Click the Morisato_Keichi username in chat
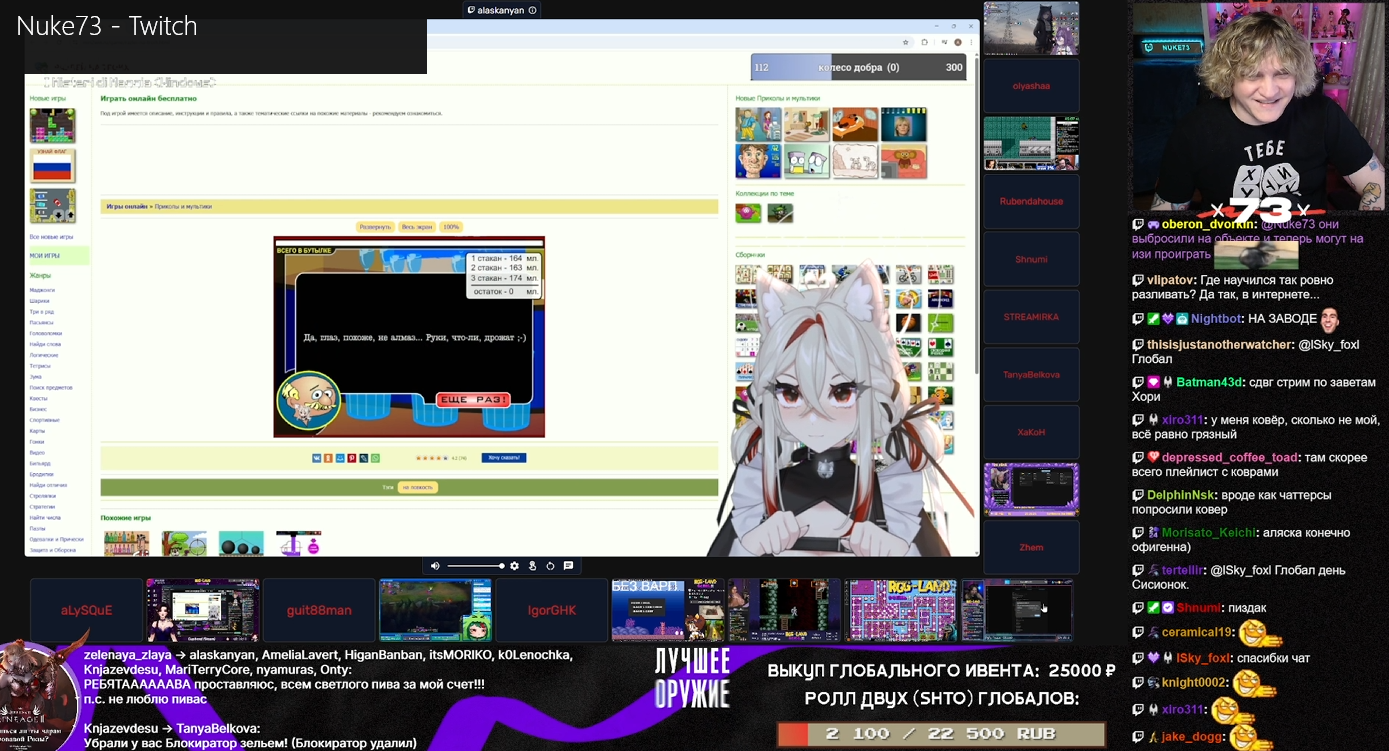 tap(1207, 533)
